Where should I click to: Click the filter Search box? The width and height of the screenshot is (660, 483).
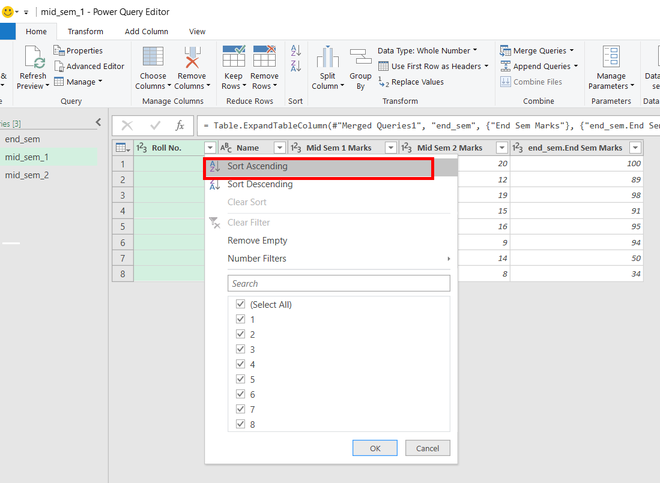339,283
